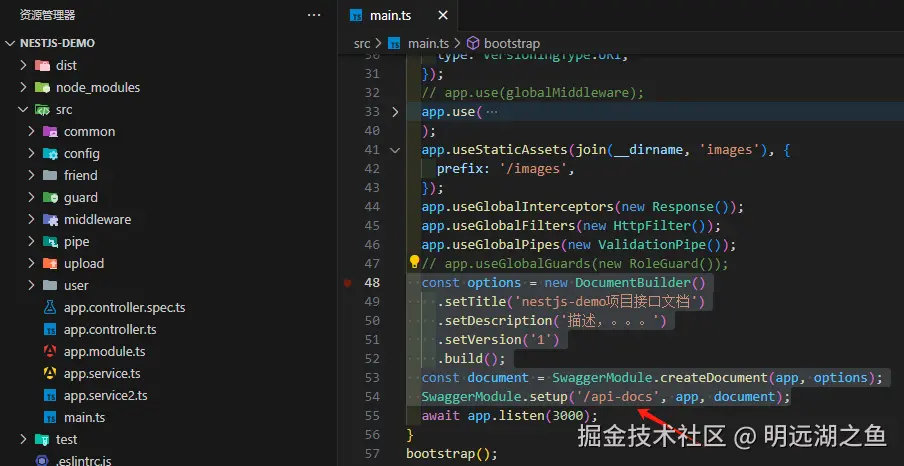The height and width of the screenshot is (466, 904).
Task: Click the src breadcrumb segment
Action: point(362,43)
